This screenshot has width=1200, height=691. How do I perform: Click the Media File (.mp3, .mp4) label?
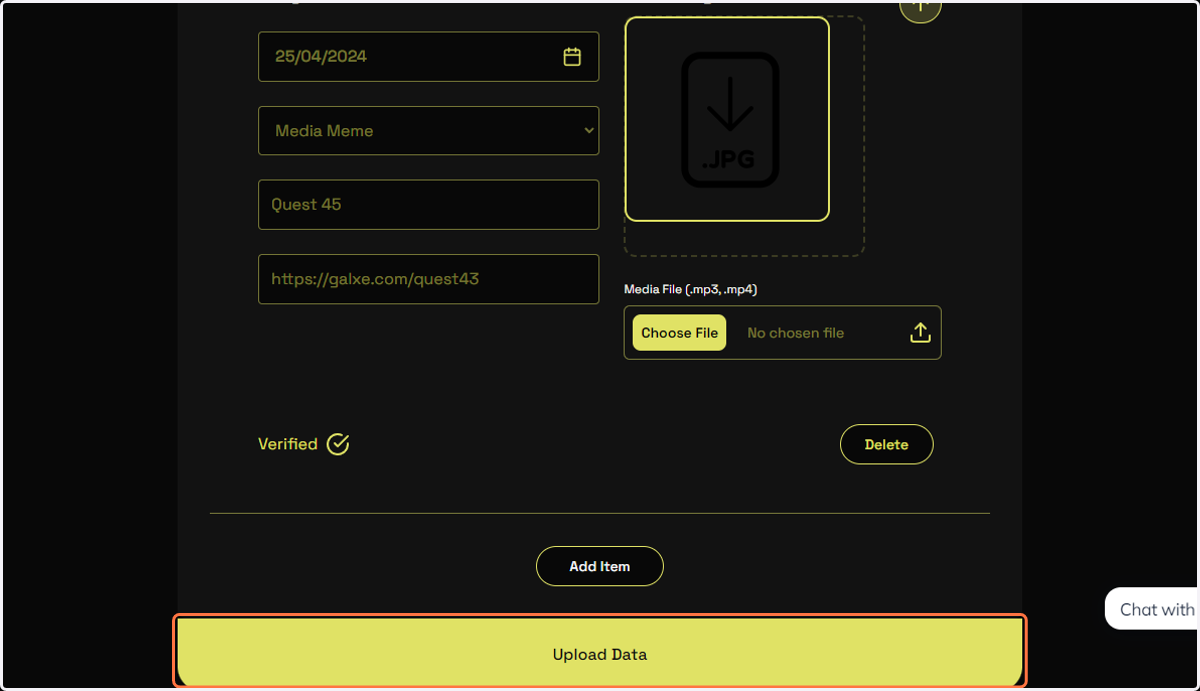[691, 289]
